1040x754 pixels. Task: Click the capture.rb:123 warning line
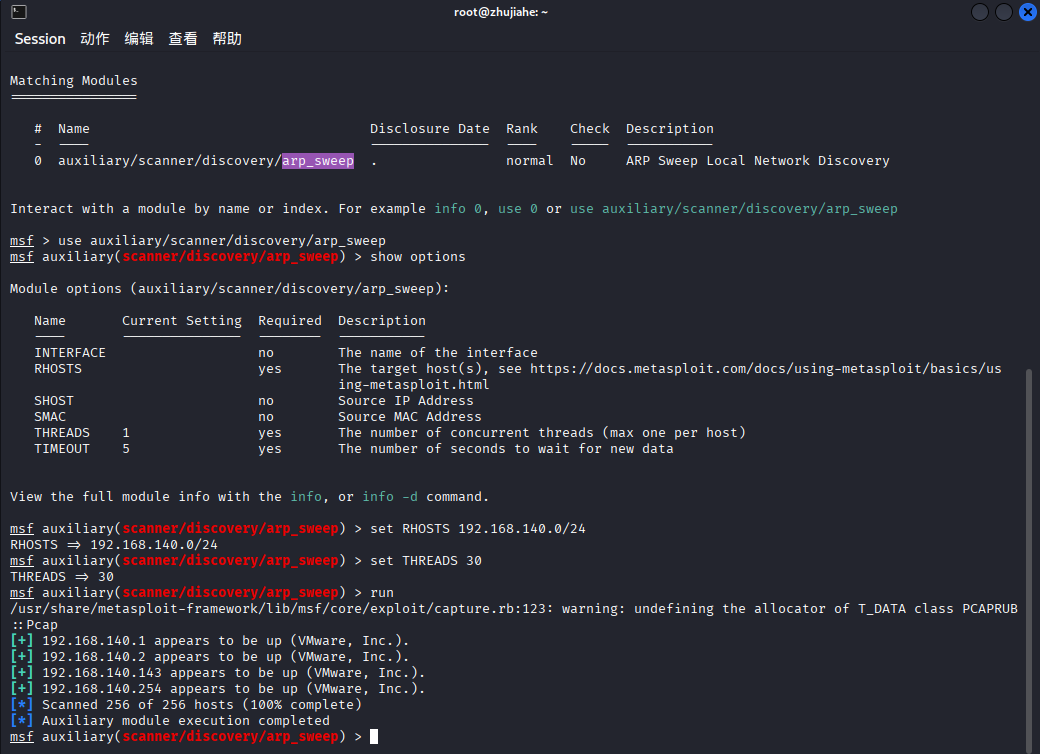(514, 617)
